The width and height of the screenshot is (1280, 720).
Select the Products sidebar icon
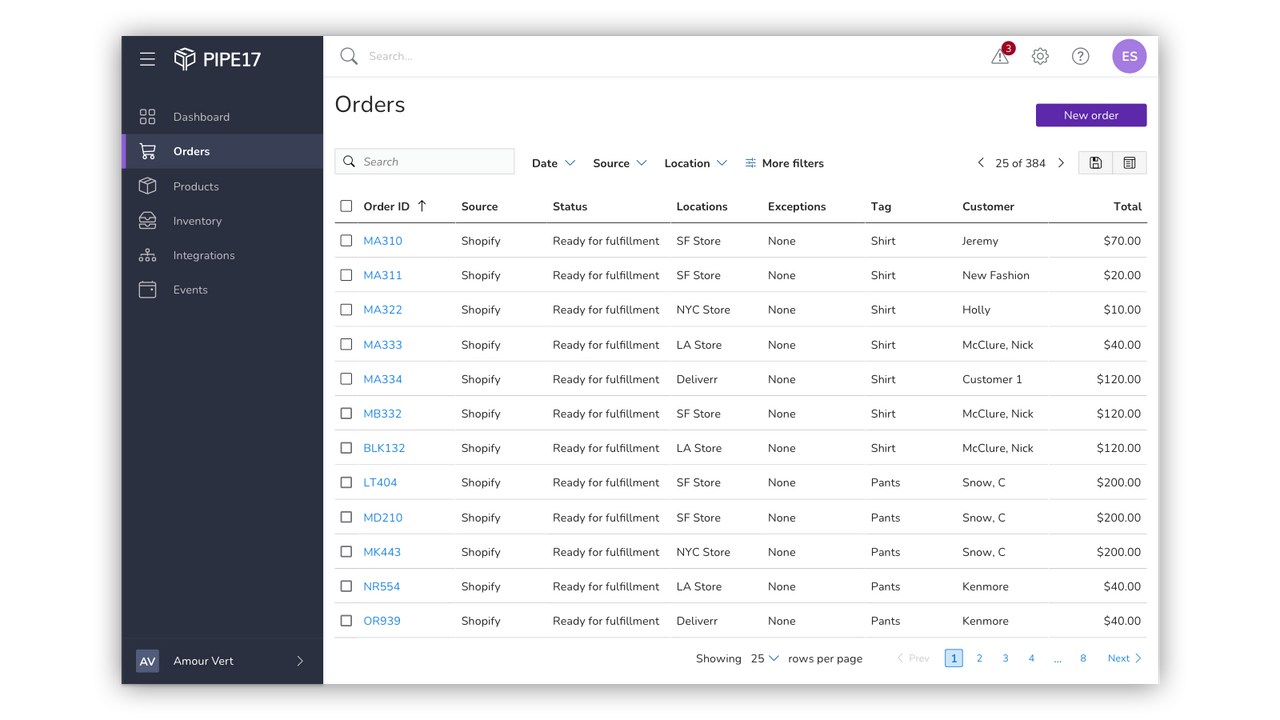point(147,186)
